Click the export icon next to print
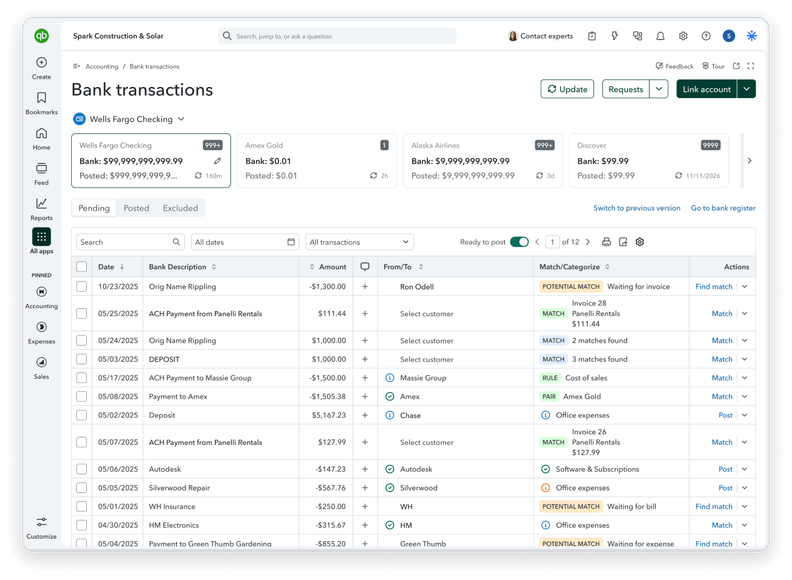Screen dimensions: 792x580 click(623, 242)
